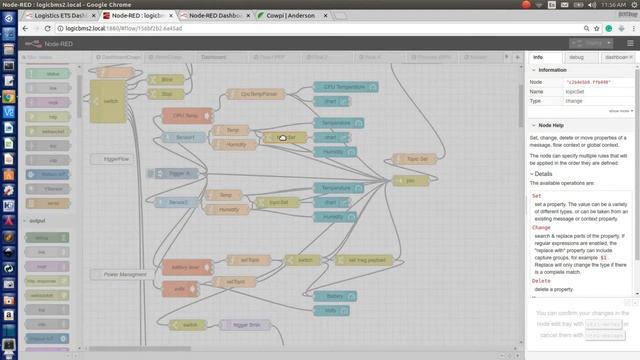Select the Blink change node
This screenshot has height=360, width=640.
coord(166,80)
